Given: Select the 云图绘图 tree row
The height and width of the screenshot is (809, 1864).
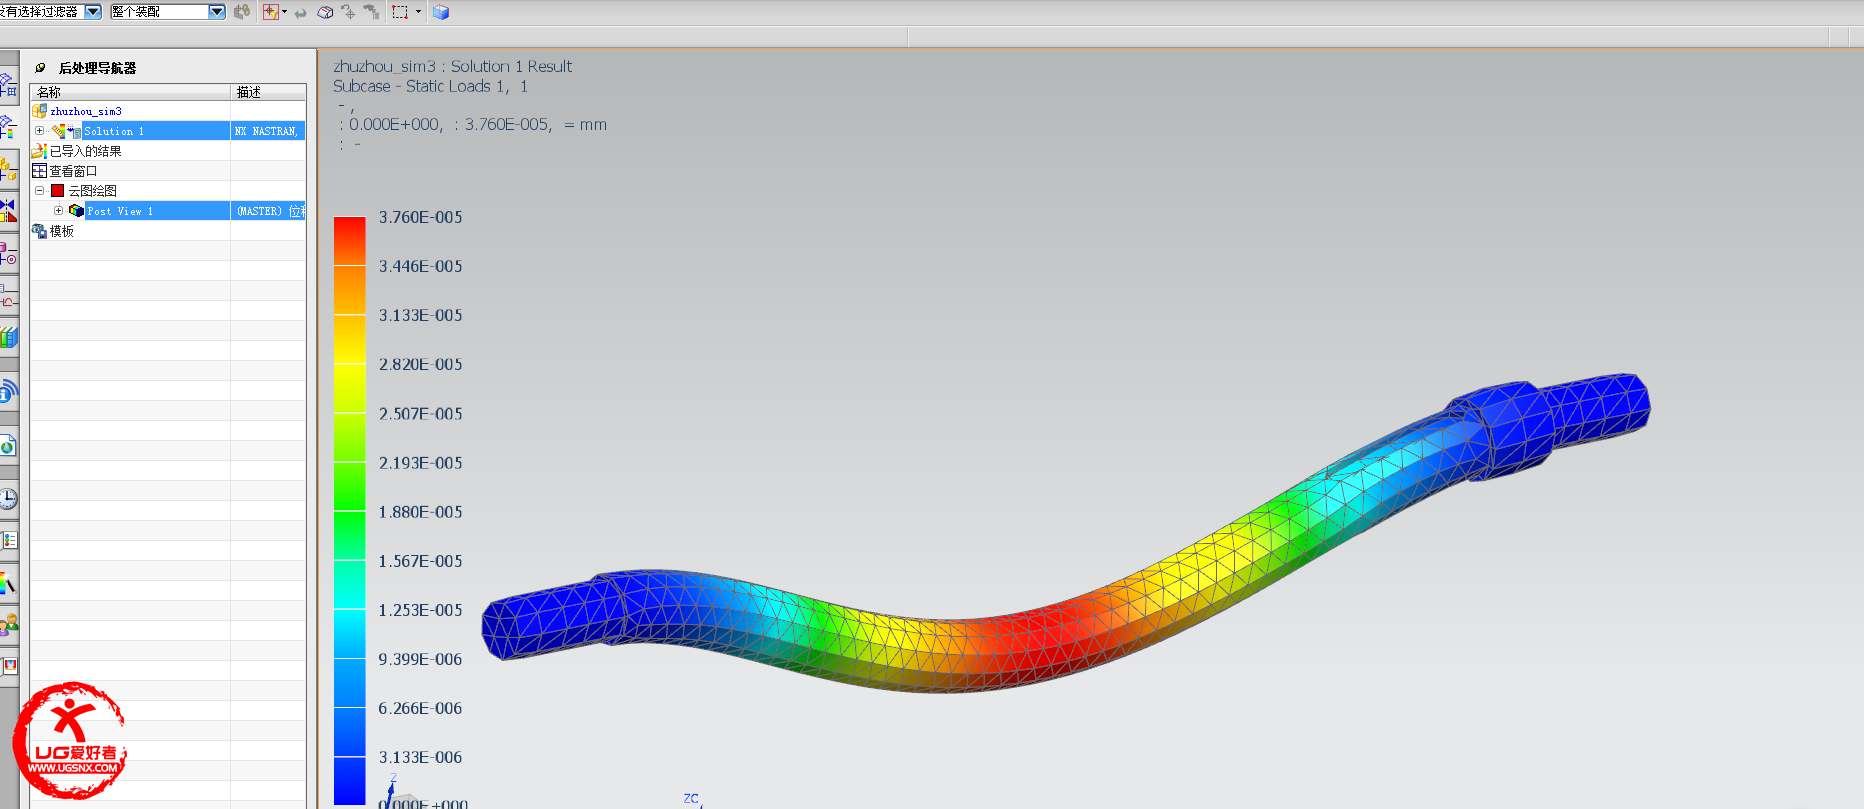Looking at the screenshot, I should [x=168, y=191].
